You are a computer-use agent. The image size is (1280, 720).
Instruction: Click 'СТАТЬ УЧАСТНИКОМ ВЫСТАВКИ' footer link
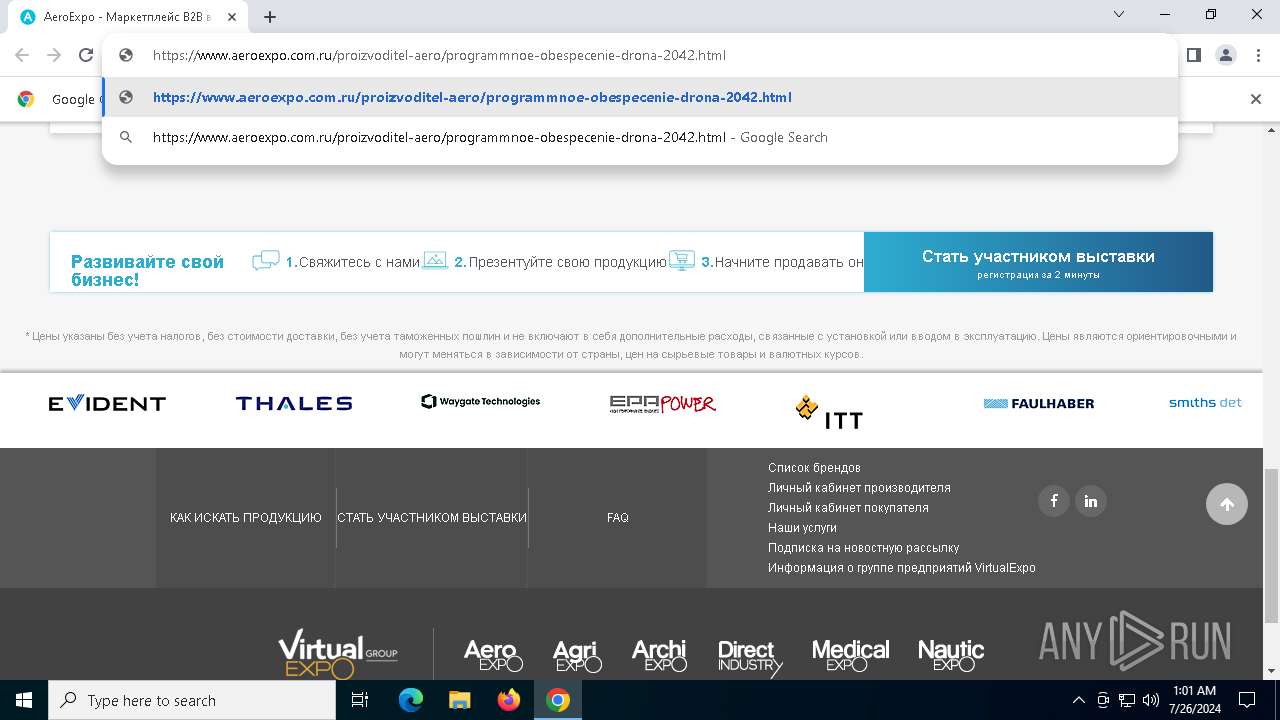[x=432, y=518]
